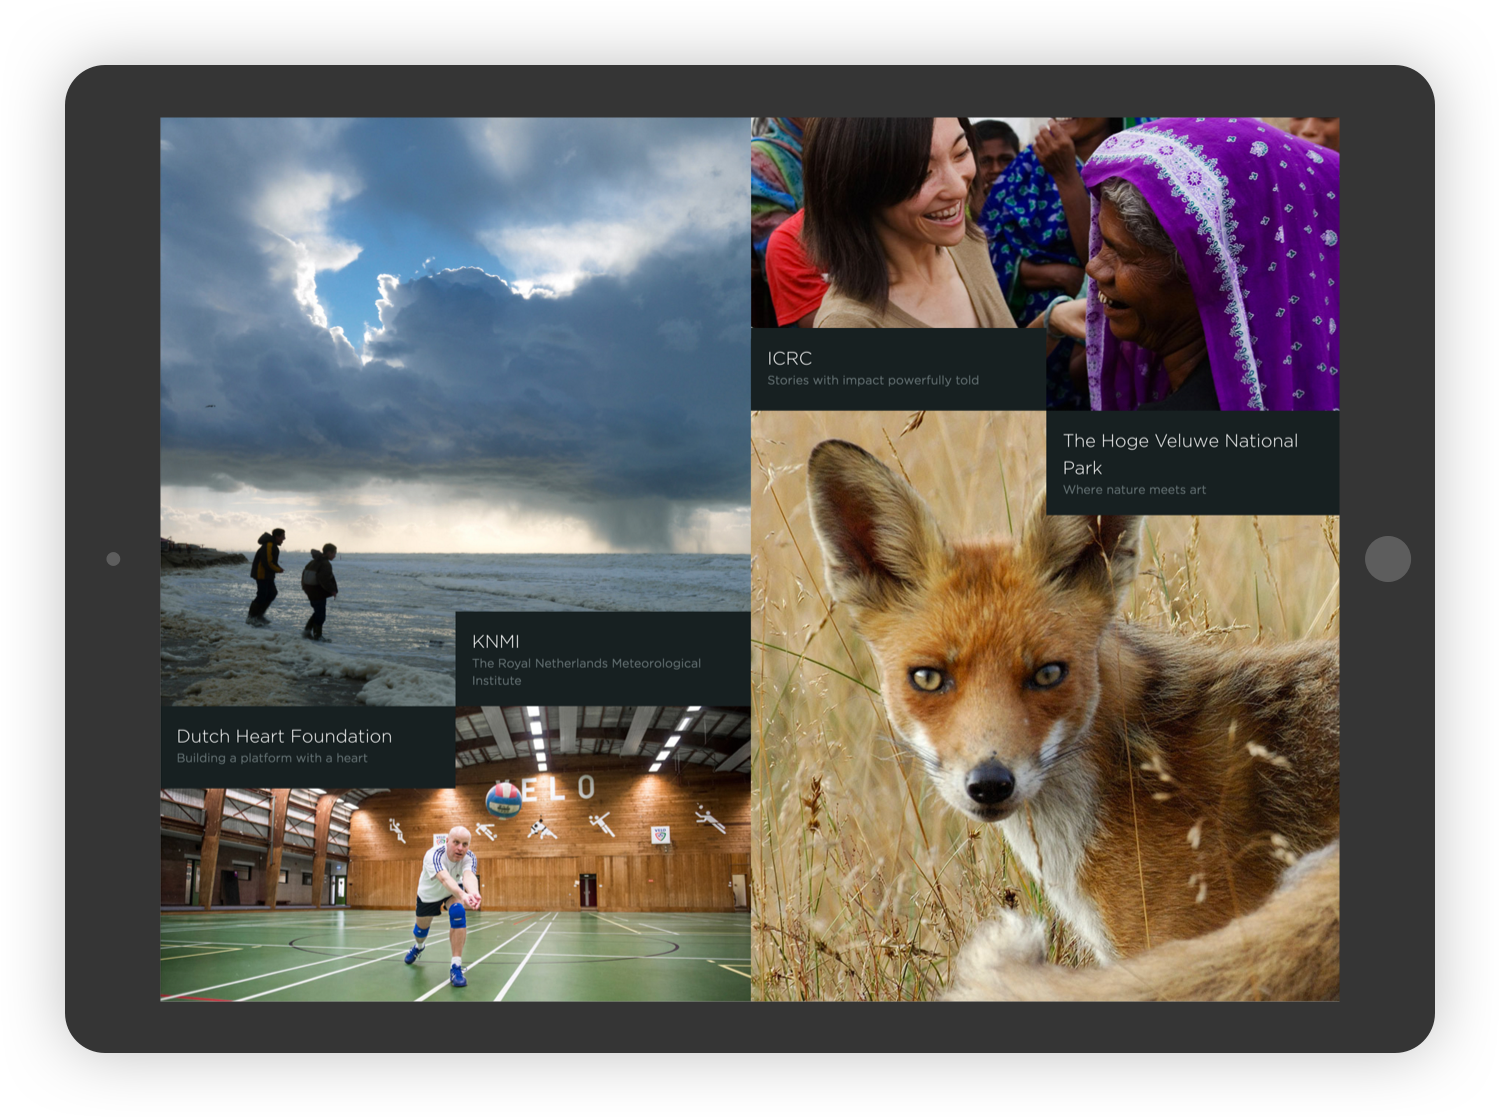
Task: Click 'Building a platform with a heart' text
Action: point(272,758)
